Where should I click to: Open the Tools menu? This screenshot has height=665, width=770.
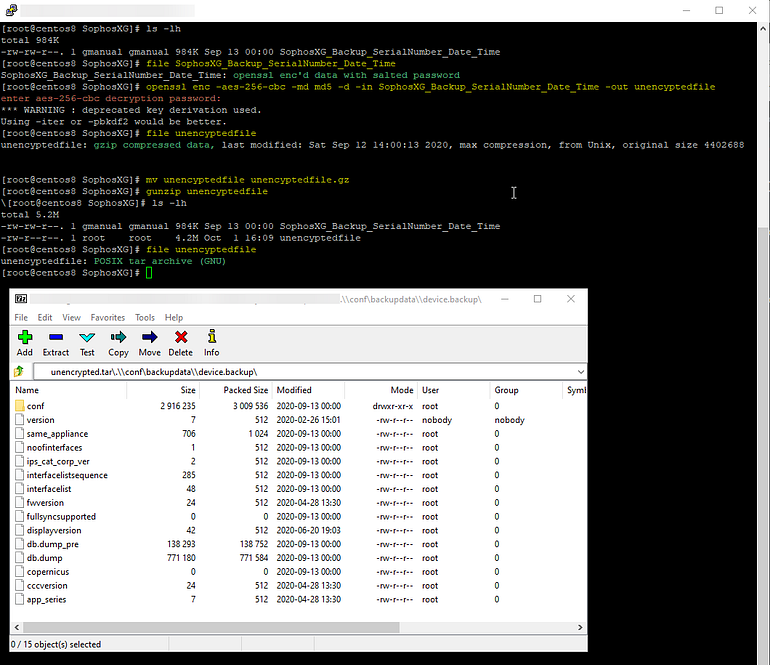point(145,317)
